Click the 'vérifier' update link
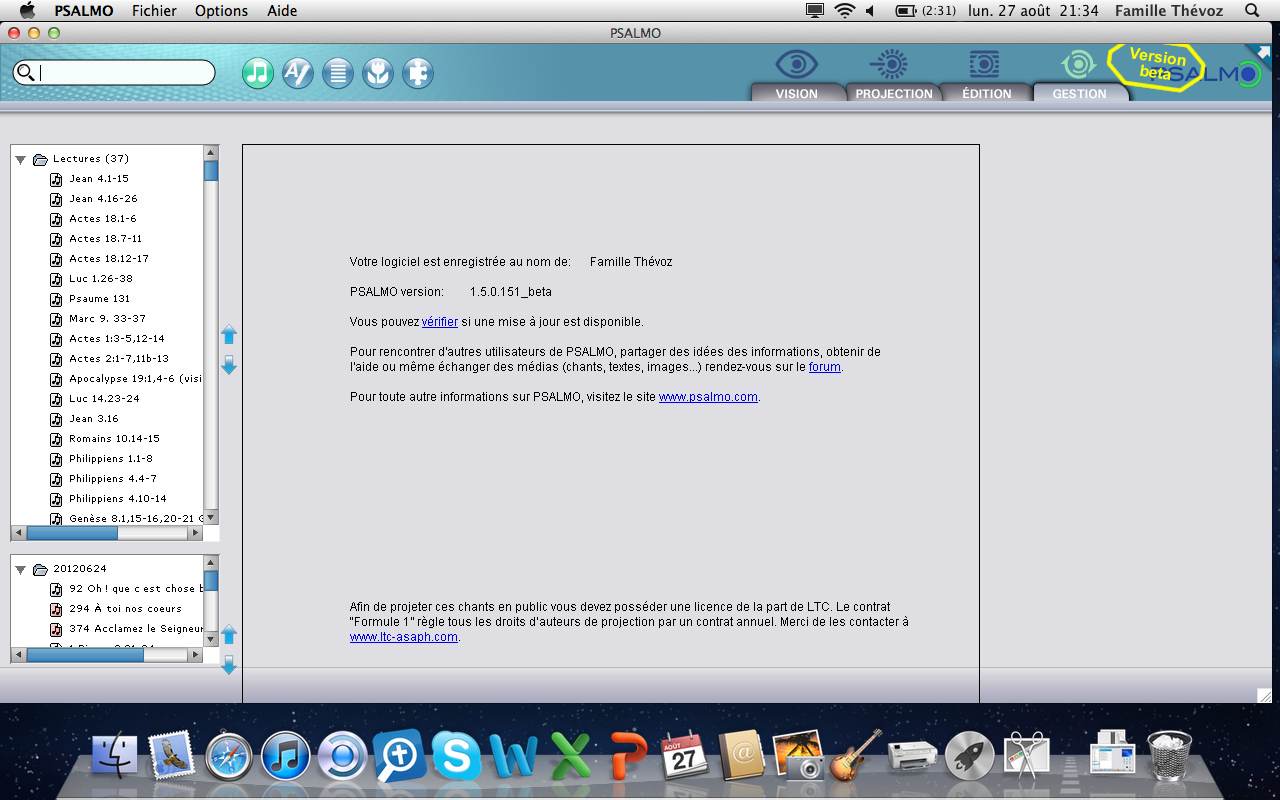This screenshot has height=800, width=1280. (x=440, y=322)
